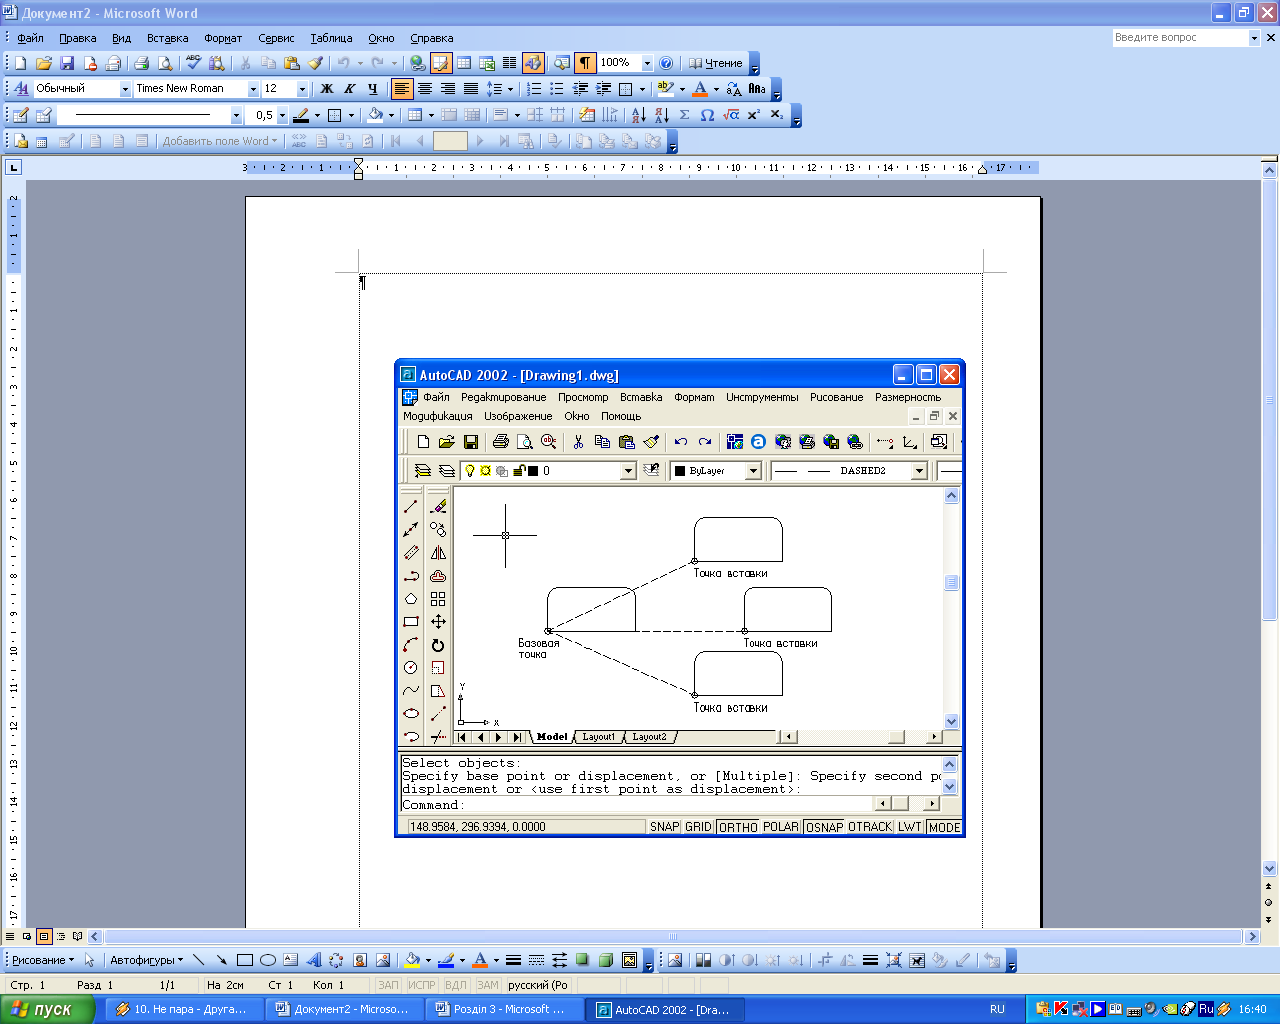Viewport: 1280px width, 1024px height.
Task: Toggle the Tables and Borders panel
Action: (x=441, y=63)
